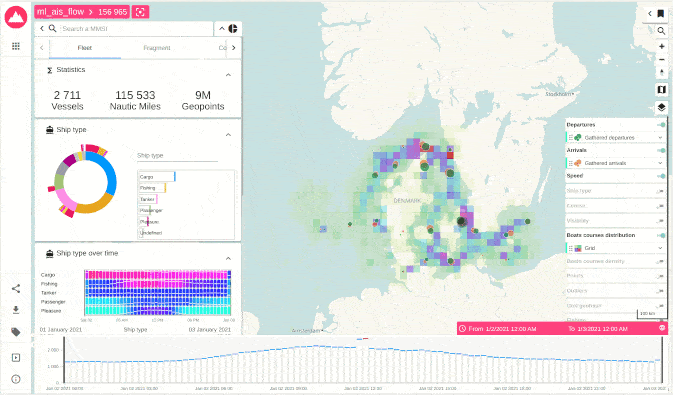This screenshot has width=673, height=395.
Task: Toggle off the Departures layer
Action: click(x=661, y=125)
